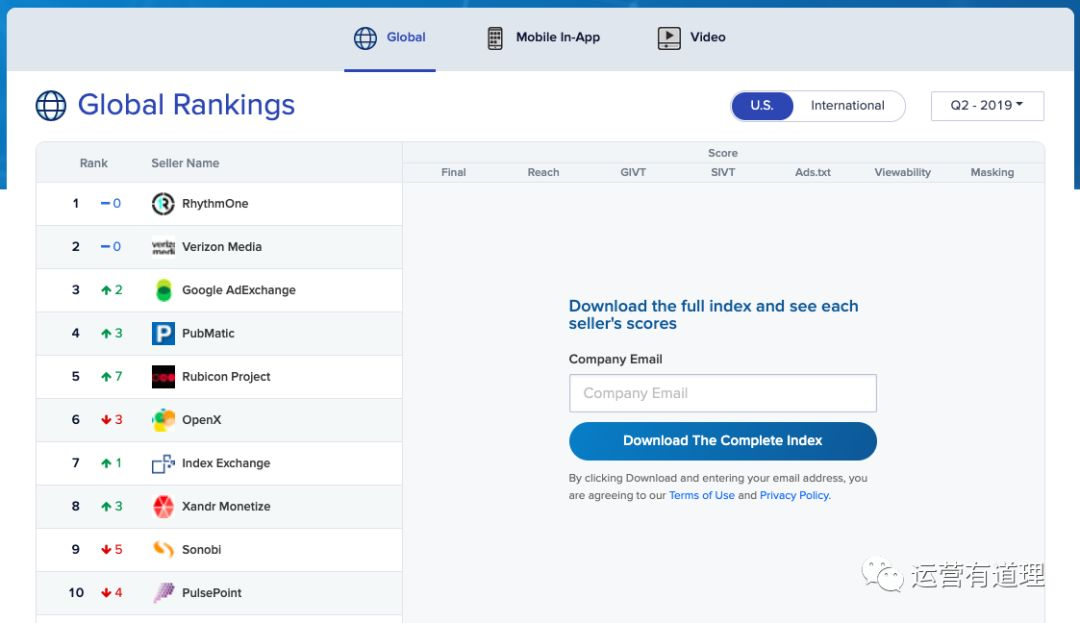Click the video player icon
Image resolution: width=1080 pixels, height=623 pixels.
(669, 38)
